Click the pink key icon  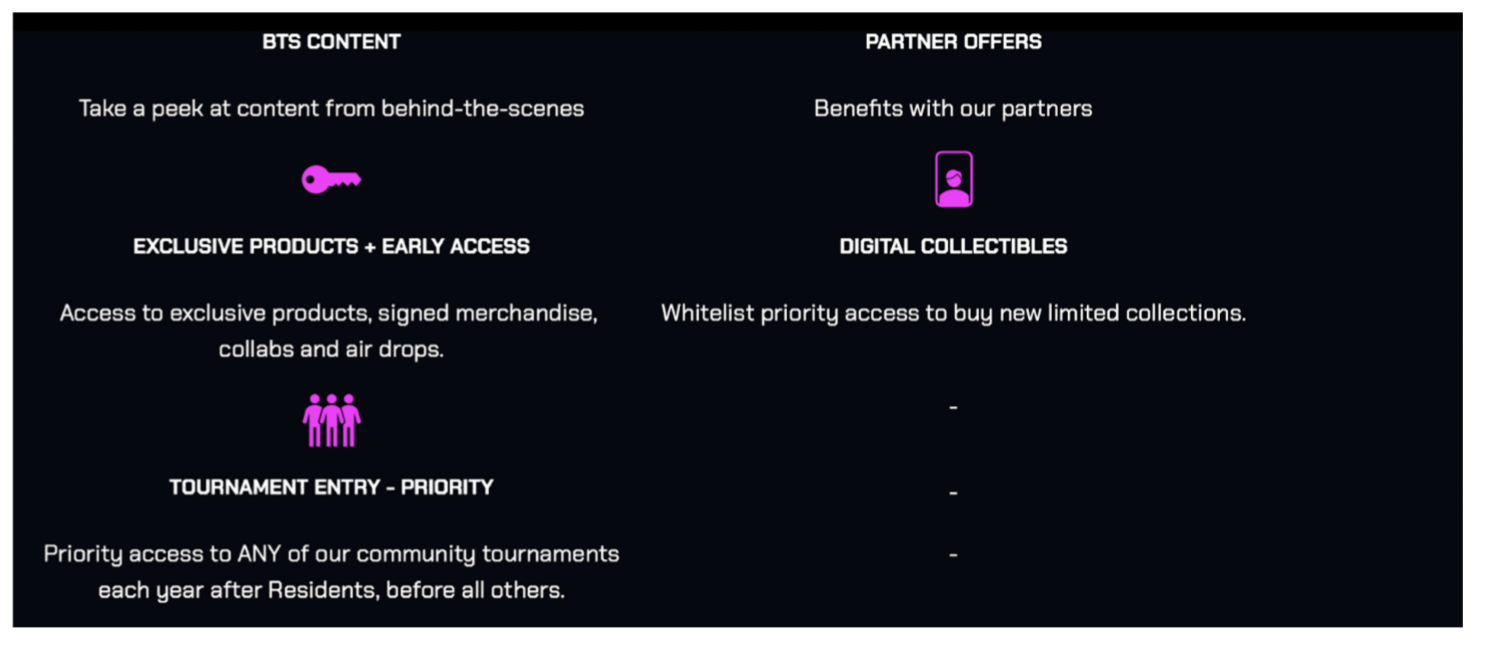(331, 180)
